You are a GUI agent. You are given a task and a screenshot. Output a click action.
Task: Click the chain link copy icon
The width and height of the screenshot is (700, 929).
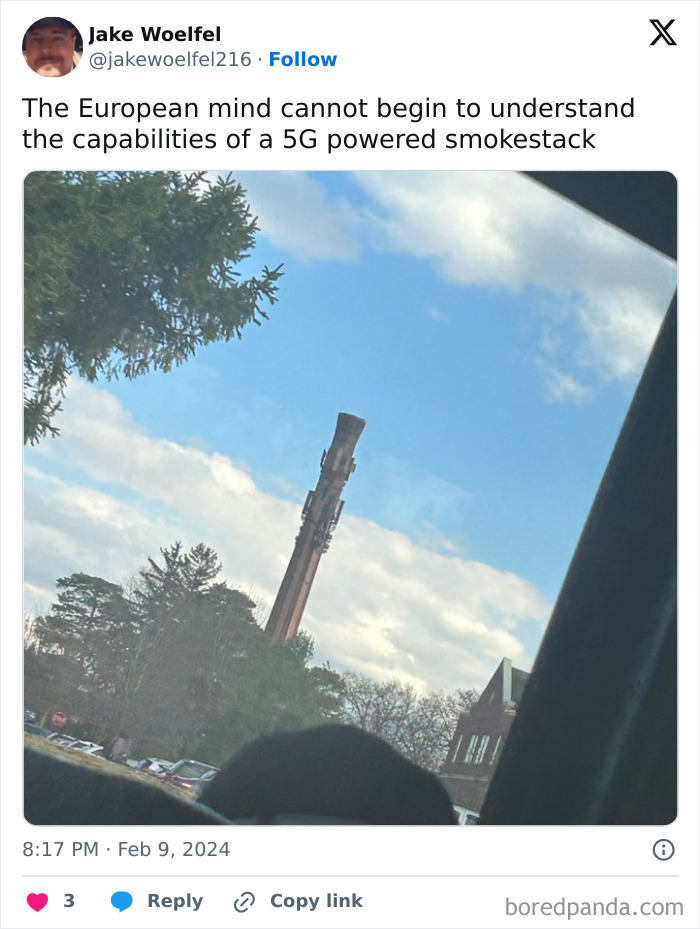click(x=244, y=902)
